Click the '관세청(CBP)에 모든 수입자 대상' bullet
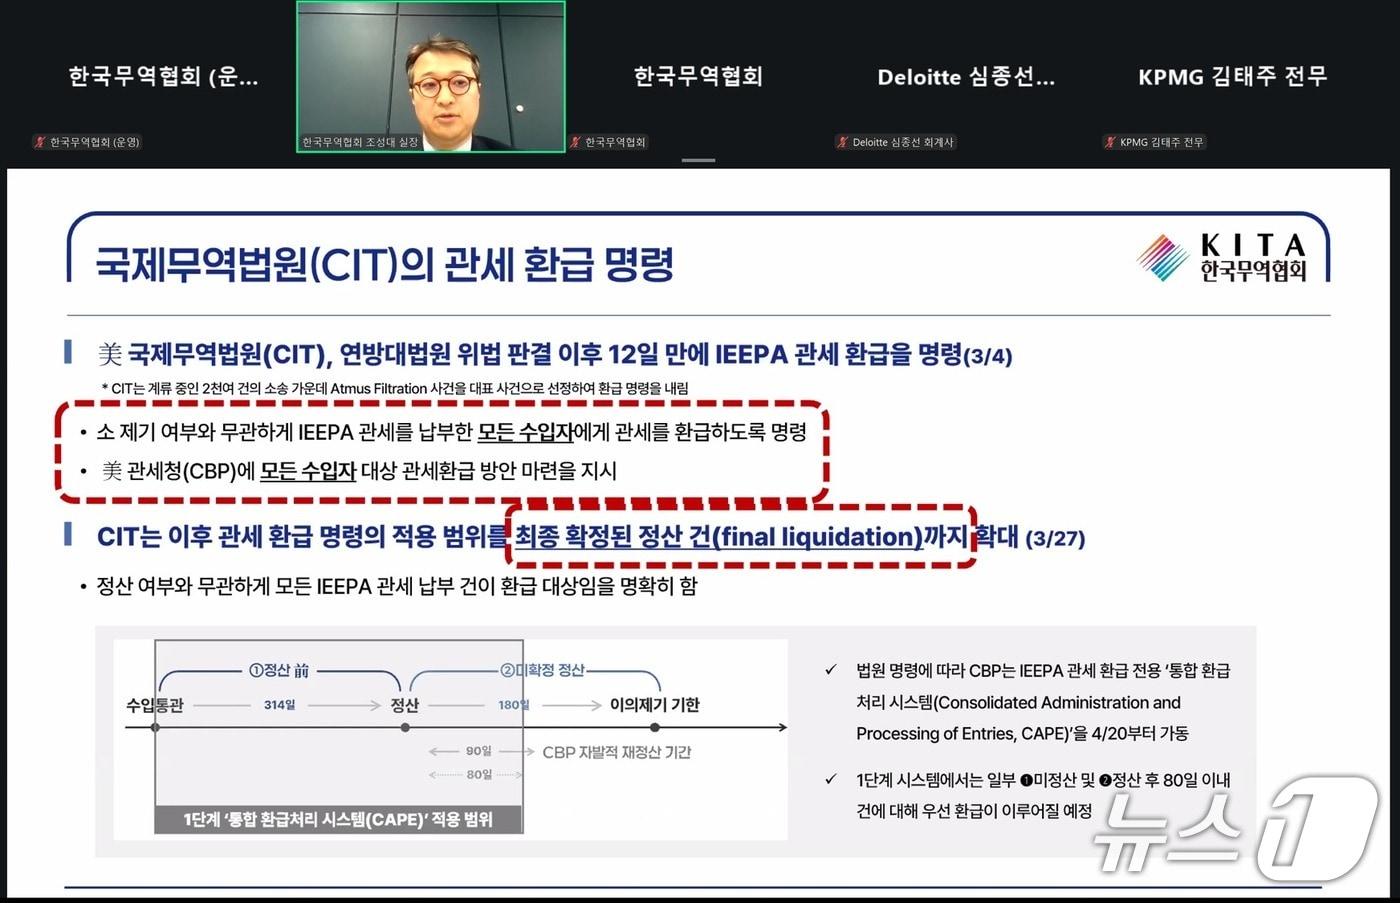 [x=348, y=470]
